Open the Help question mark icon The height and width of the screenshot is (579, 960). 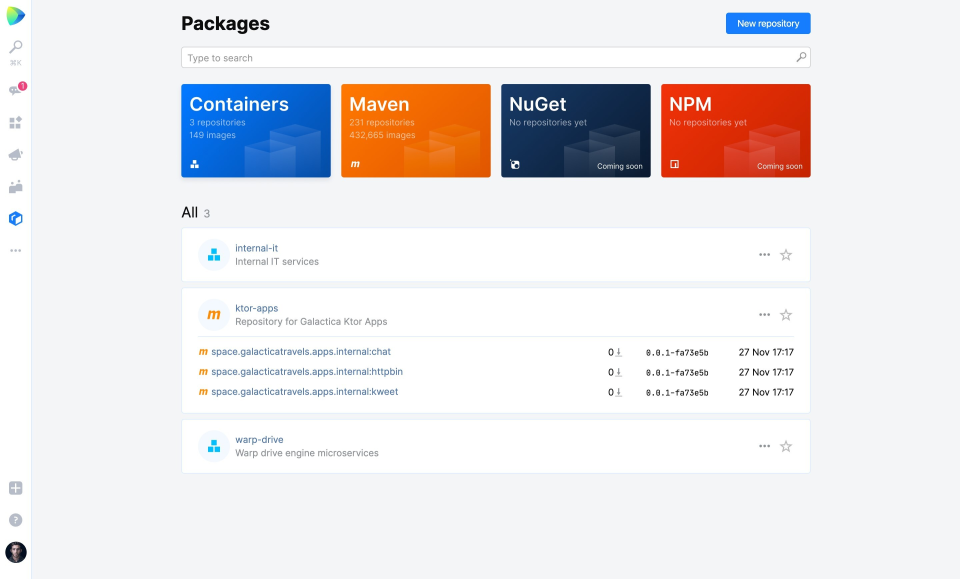pyautogui.click(x=15, y=520)
